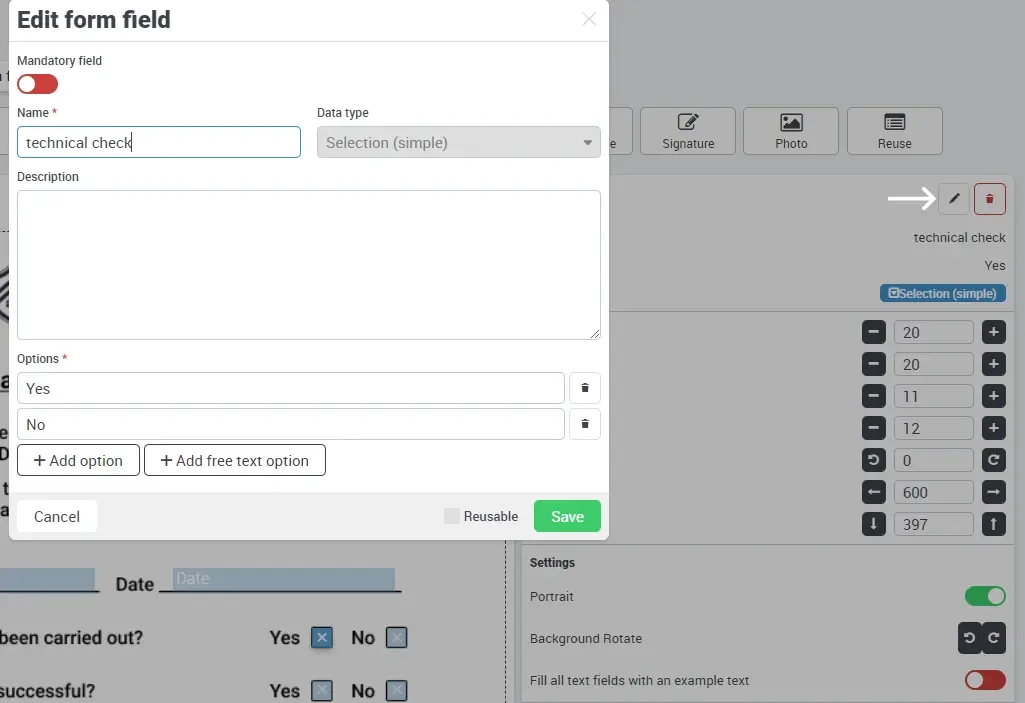Enable fill text fields with example text

tap(984, 680)
